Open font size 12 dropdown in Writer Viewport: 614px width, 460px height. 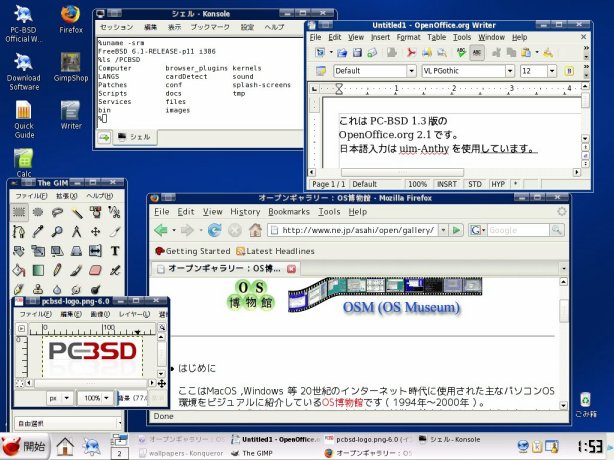(x=552, y=71)
